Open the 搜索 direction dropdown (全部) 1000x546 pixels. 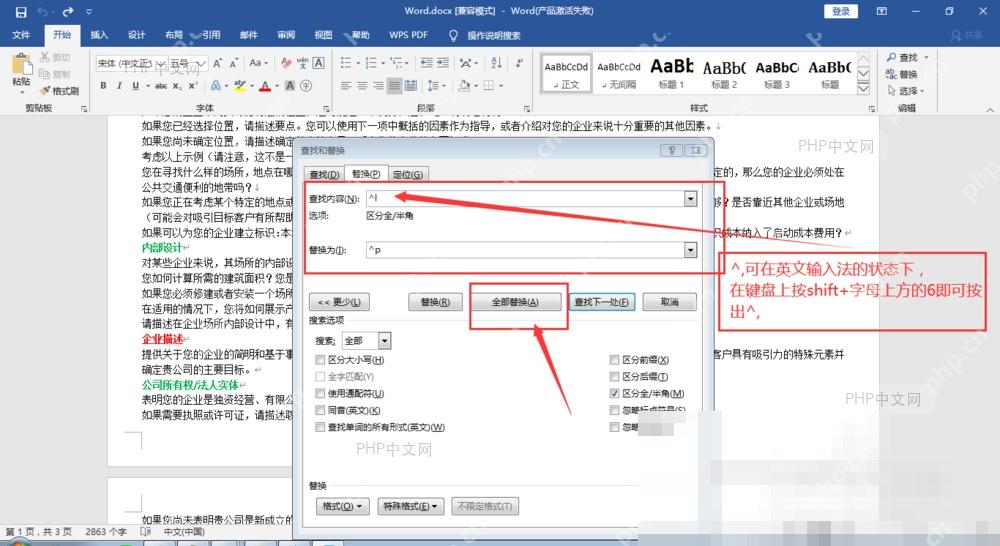click(384, 341)
